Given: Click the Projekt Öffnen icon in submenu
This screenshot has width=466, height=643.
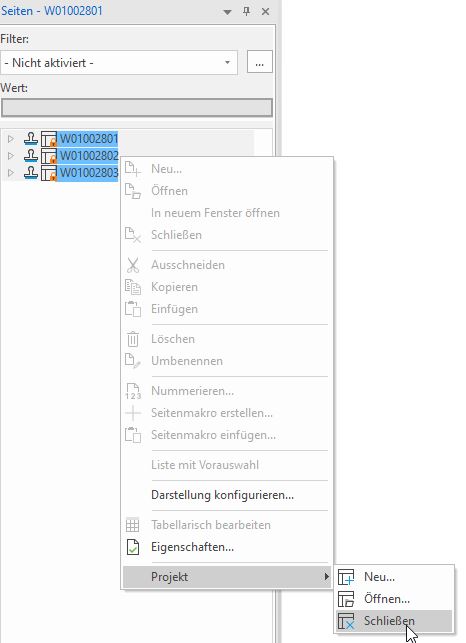Looking at the screenshot, I should point(346,599).
